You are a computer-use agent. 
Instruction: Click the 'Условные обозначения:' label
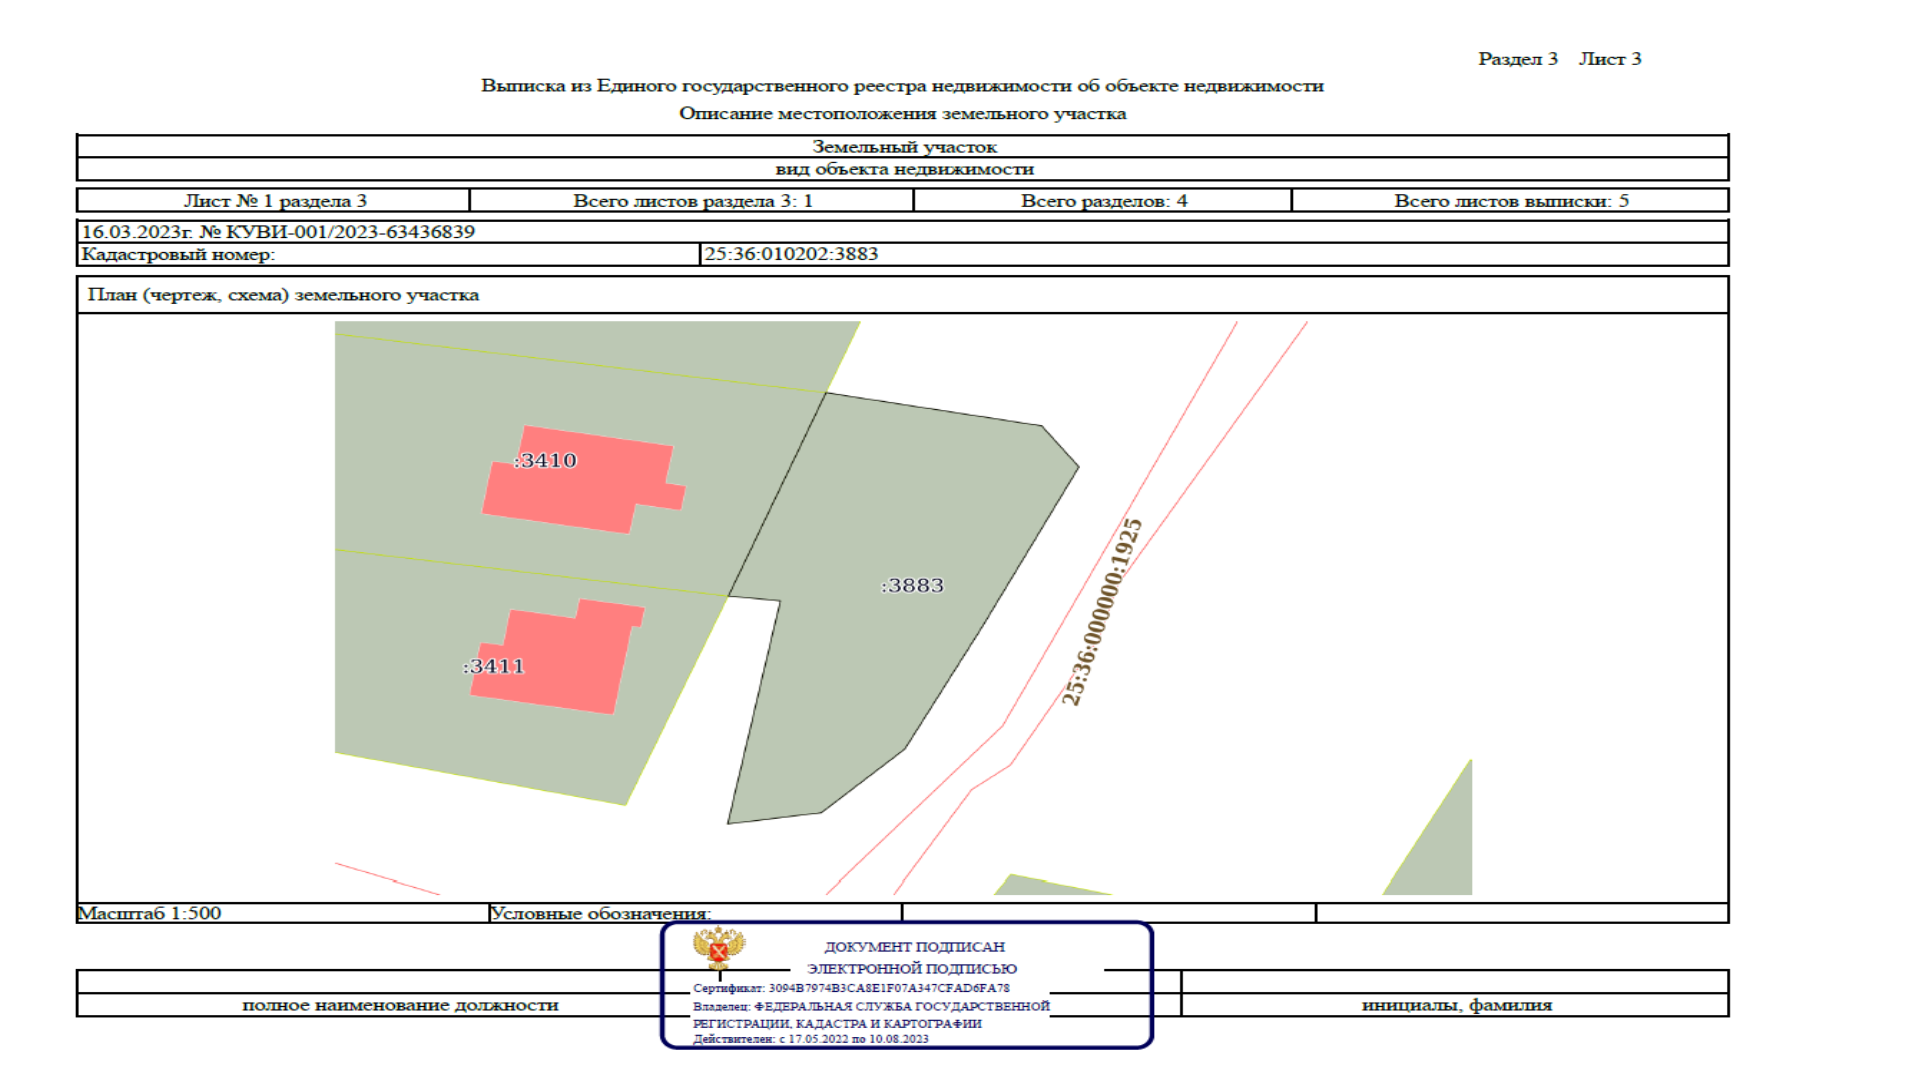tap(600, 913)
